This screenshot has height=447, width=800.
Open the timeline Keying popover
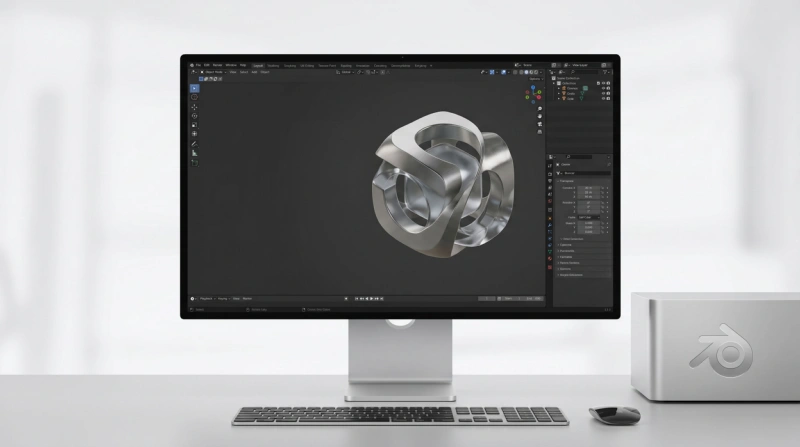click(223, 299)
